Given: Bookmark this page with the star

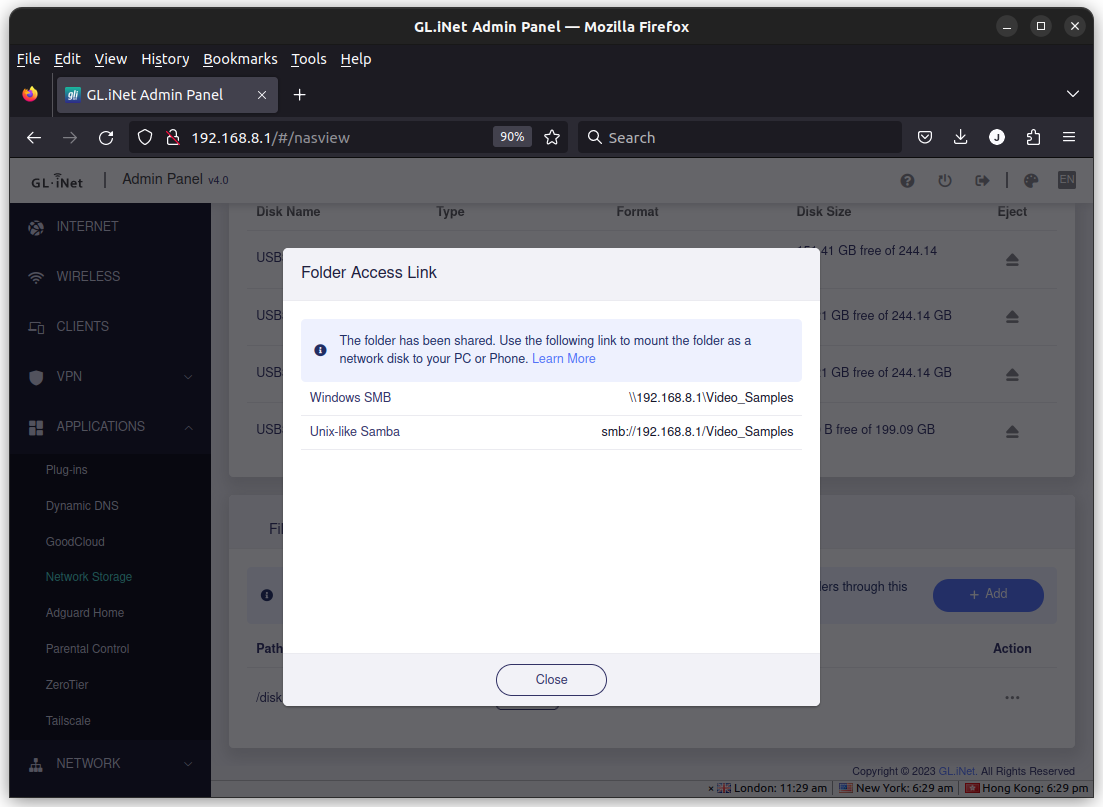Looking at the screenshot, I should (552, 138).
